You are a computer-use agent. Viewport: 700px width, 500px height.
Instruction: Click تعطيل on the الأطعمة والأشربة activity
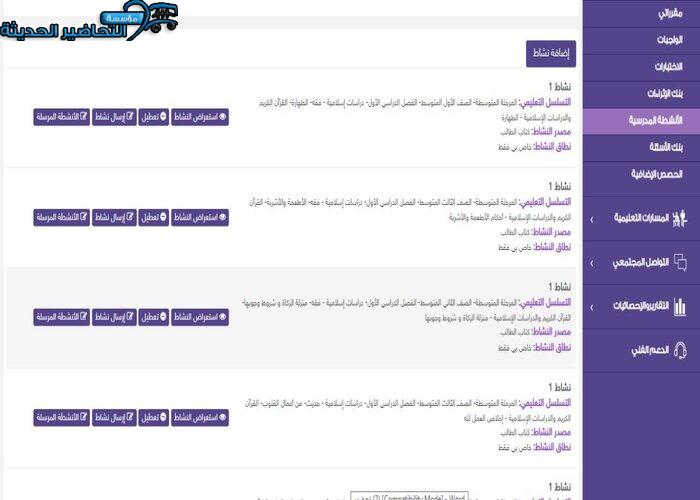pyautogui.click(x=154, y=217)
